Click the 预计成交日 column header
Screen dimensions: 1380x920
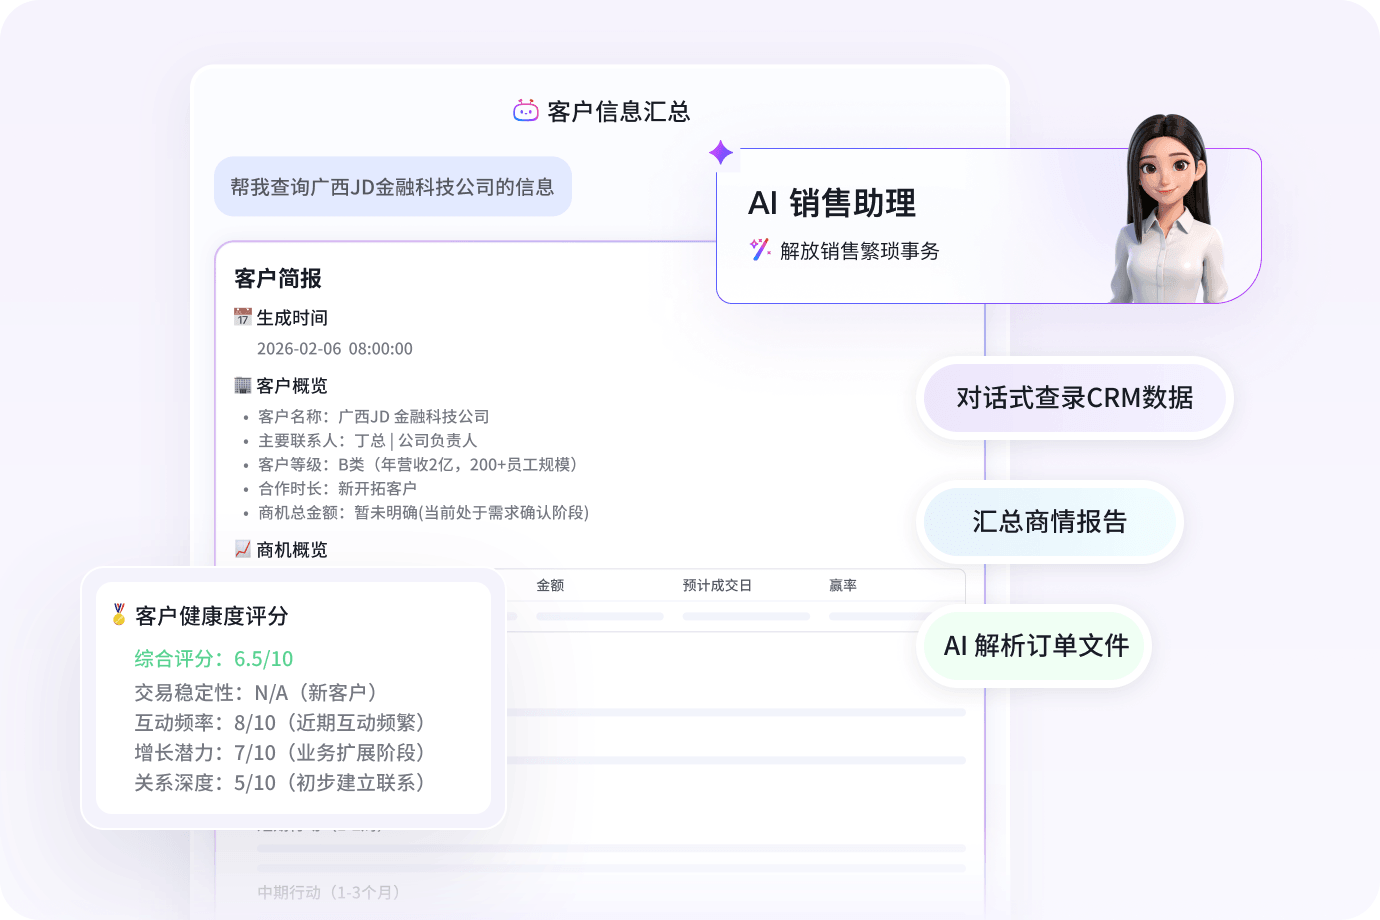(x=717, y=585)
